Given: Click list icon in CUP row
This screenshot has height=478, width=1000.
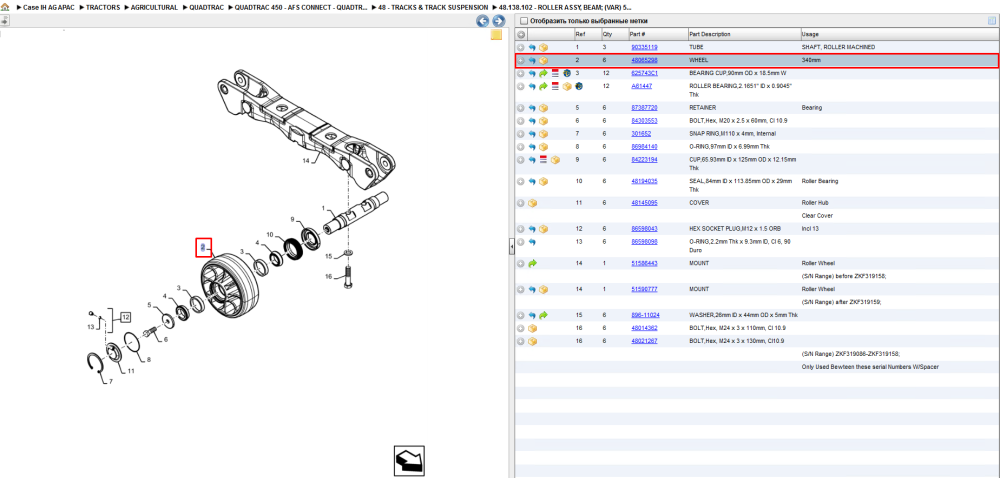Looking at the screenshot, I should pyautogui.click(x=543, y=159).
